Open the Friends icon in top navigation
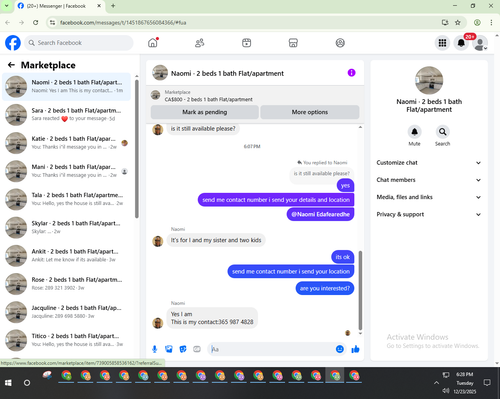The image size is (500, 399). pyautogui.click(x=199, y=43)
